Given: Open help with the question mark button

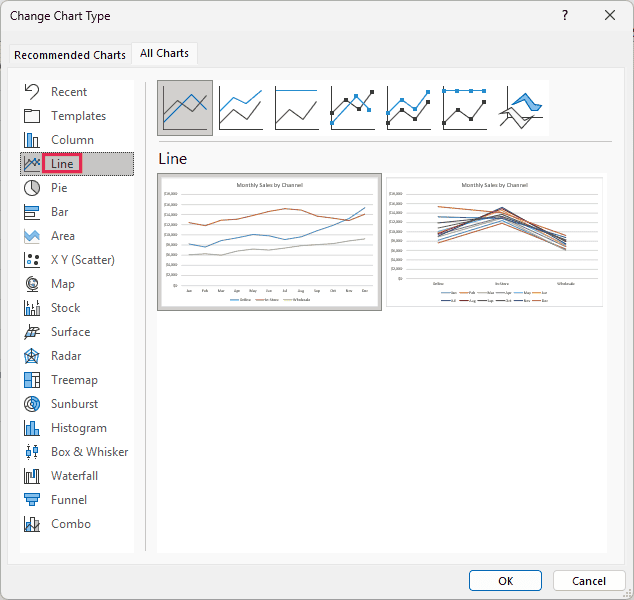Looking at the screenshot, I should click(565, 15).
